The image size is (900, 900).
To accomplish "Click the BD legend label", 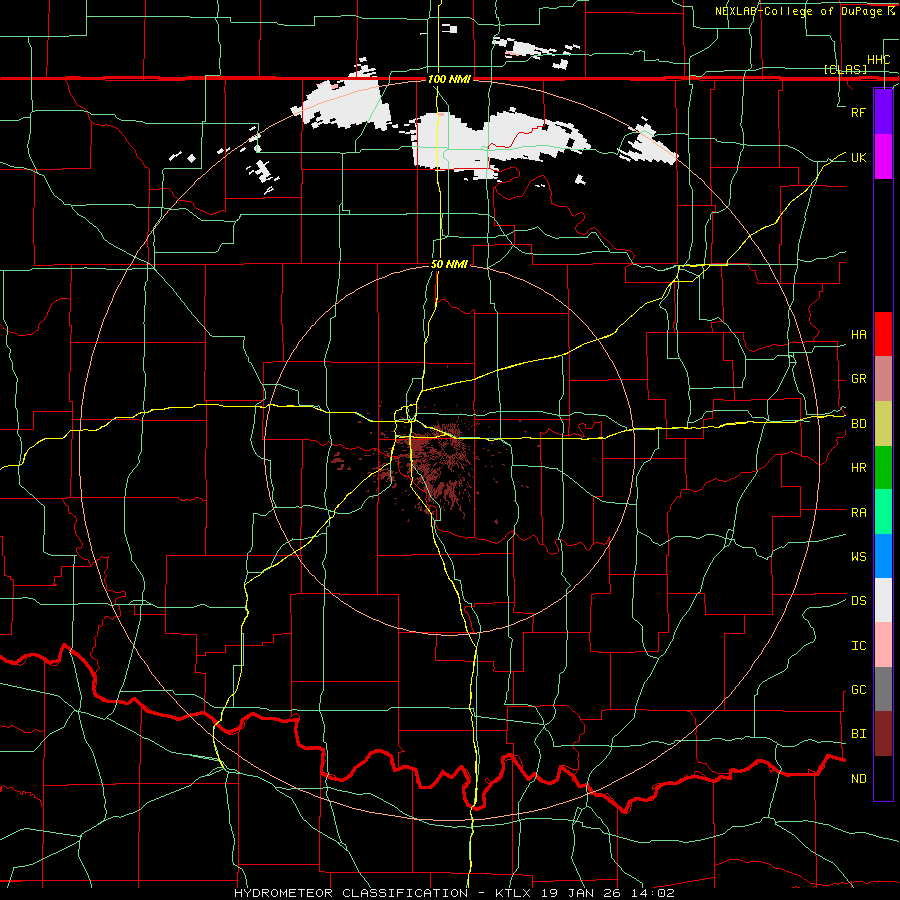I will [858, 424].
